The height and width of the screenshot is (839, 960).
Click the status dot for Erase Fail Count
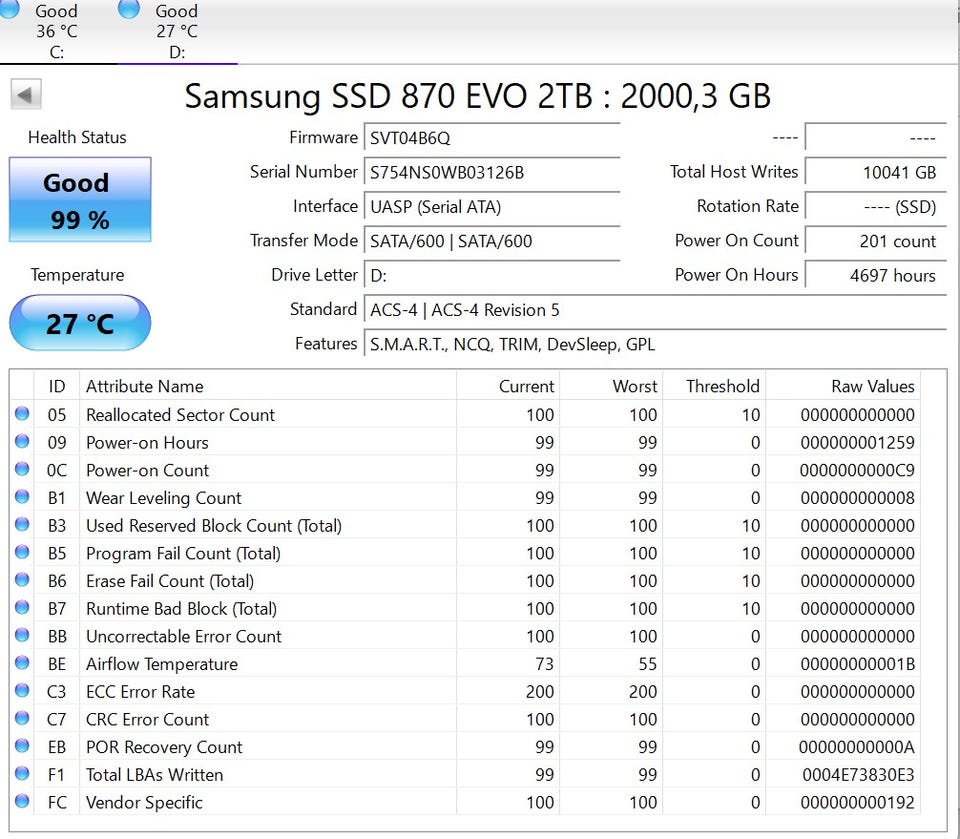coord(22,579)
